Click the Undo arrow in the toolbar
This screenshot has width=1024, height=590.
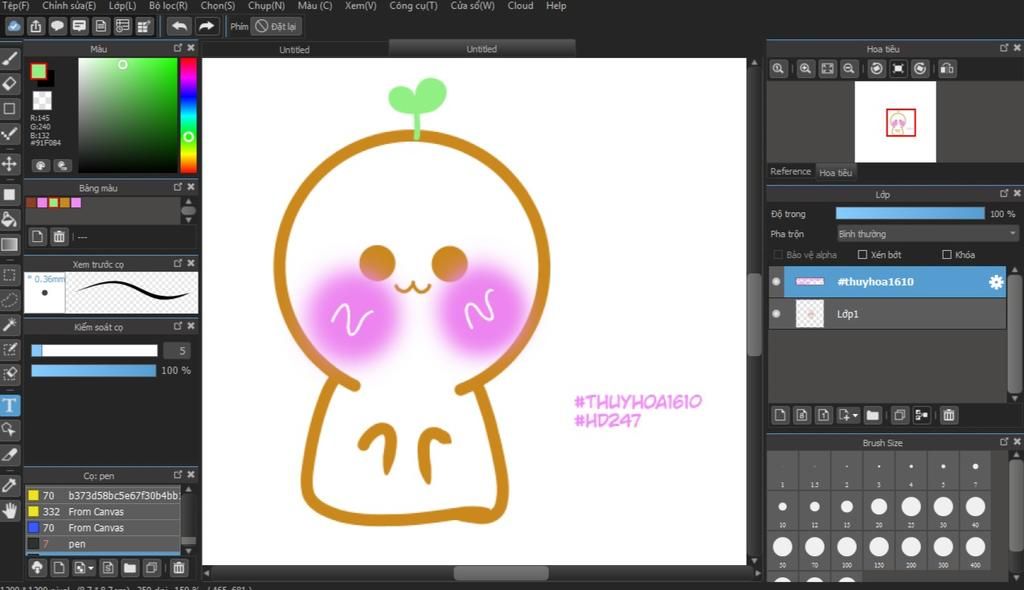179,26
